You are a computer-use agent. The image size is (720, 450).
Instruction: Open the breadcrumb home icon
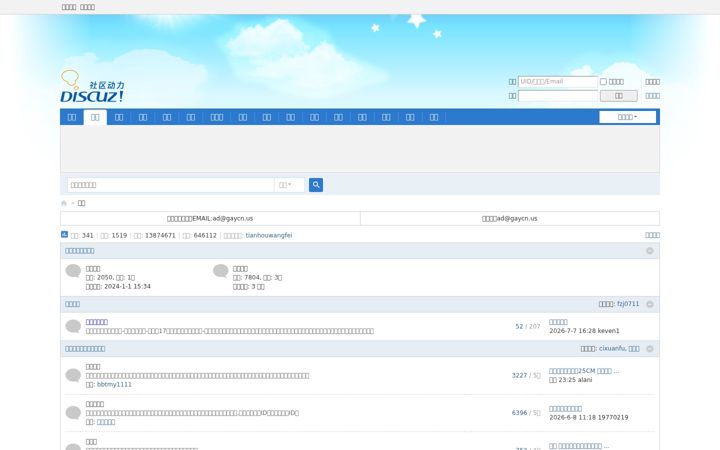pyautogui.click(x=64, y=203)
